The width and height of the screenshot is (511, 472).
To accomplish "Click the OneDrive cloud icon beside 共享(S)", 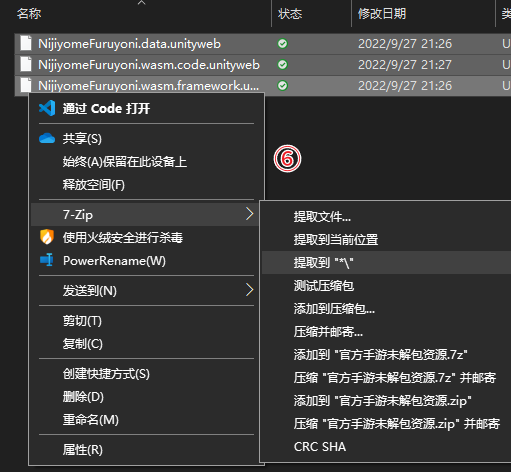I will (47, 138).
